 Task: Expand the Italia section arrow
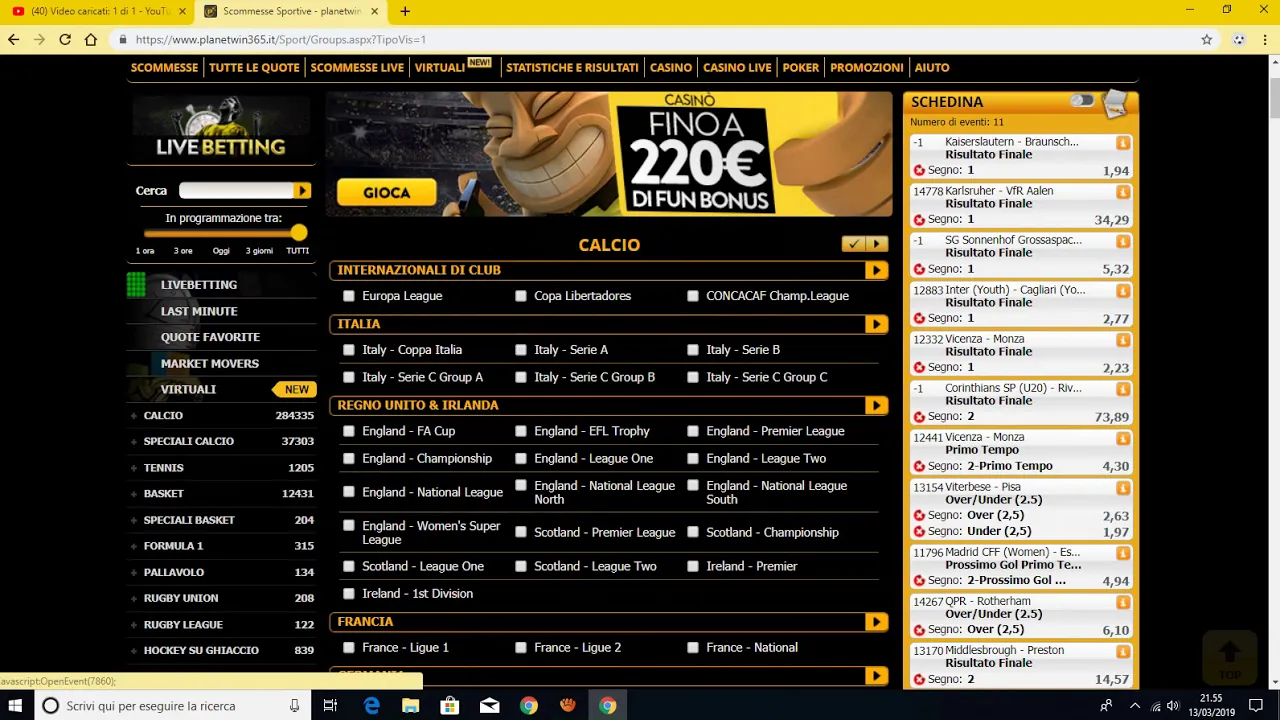pos(876,324)
